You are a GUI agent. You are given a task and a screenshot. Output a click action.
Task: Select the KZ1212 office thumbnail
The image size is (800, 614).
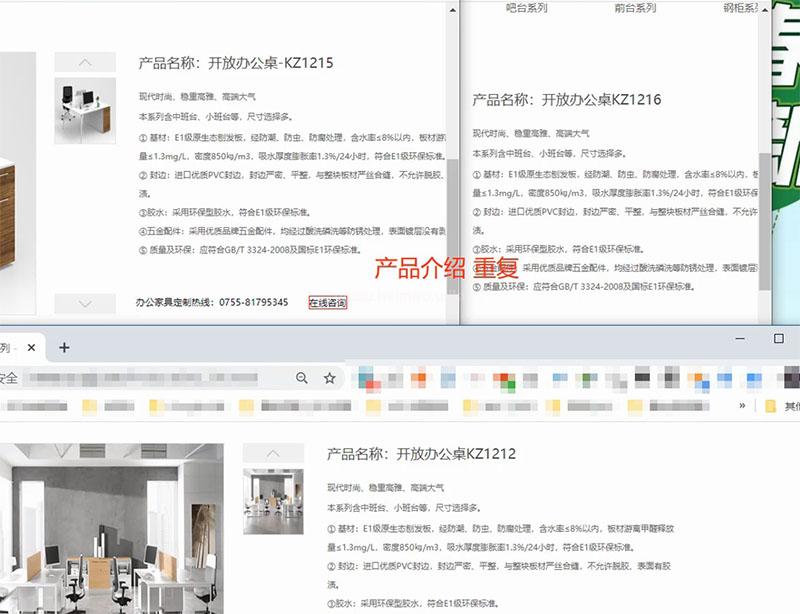(273, 501)
